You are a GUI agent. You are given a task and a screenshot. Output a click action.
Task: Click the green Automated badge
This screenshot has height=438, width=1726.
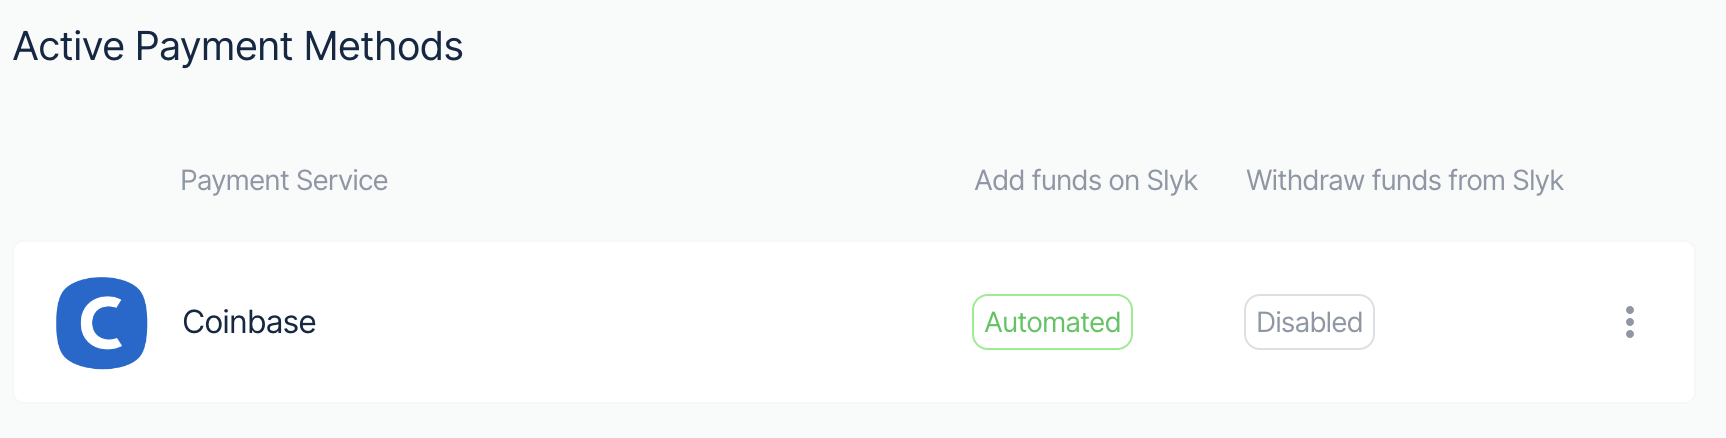point(1052,322)
